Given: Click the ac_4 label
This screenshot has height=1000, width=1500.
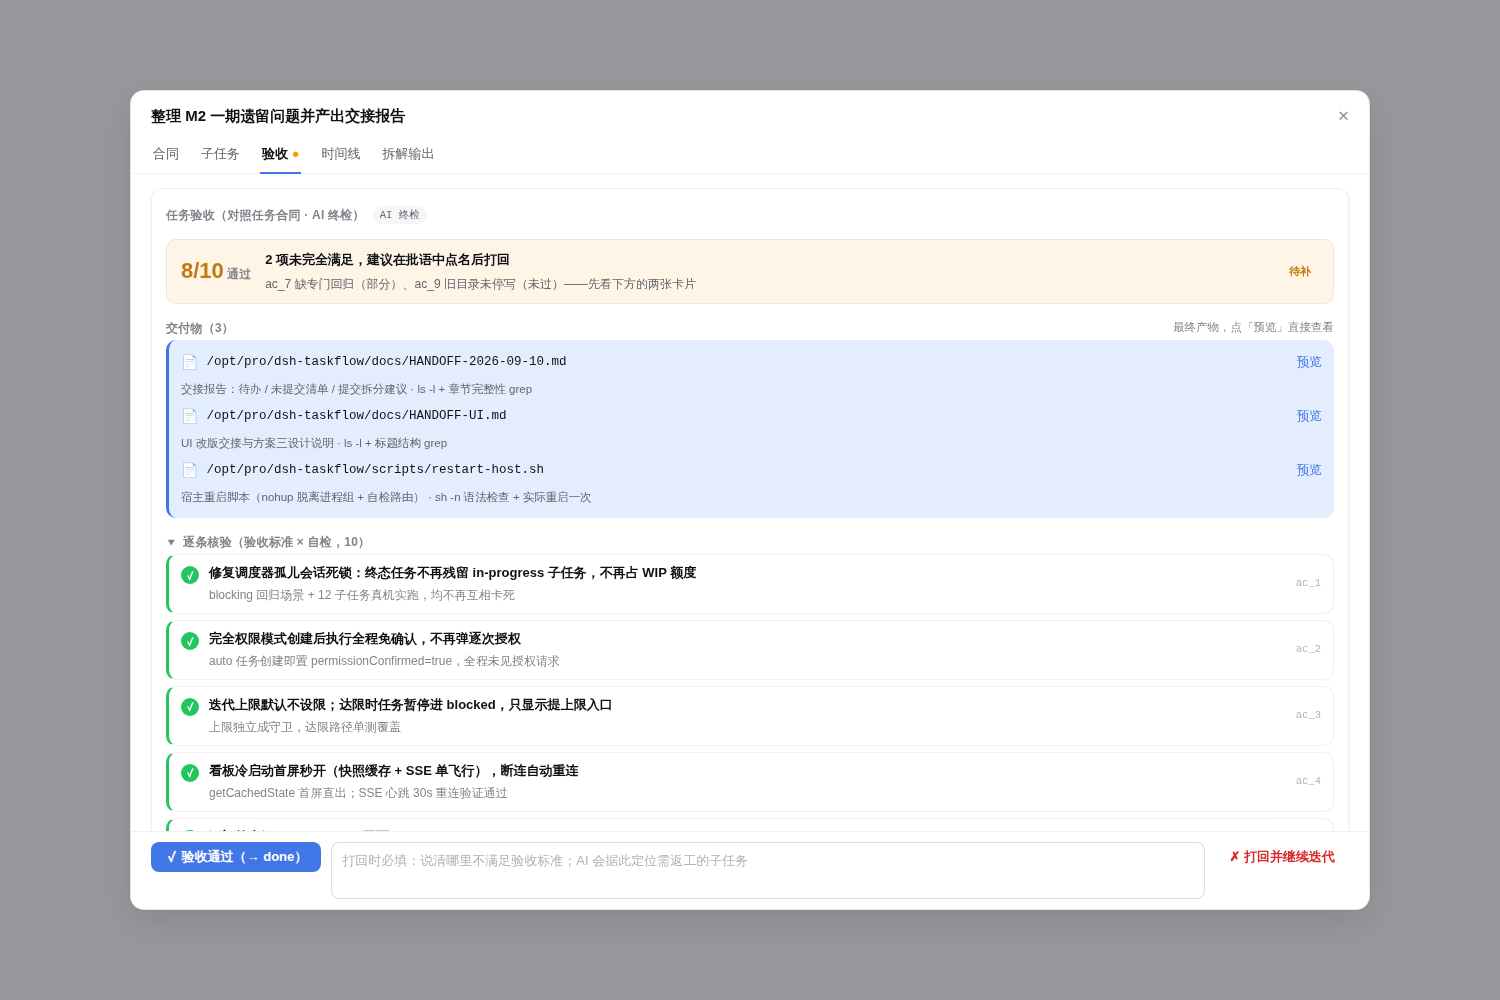Looking at the screenshot, I should pyautogui.click(x=1308, y=781).
